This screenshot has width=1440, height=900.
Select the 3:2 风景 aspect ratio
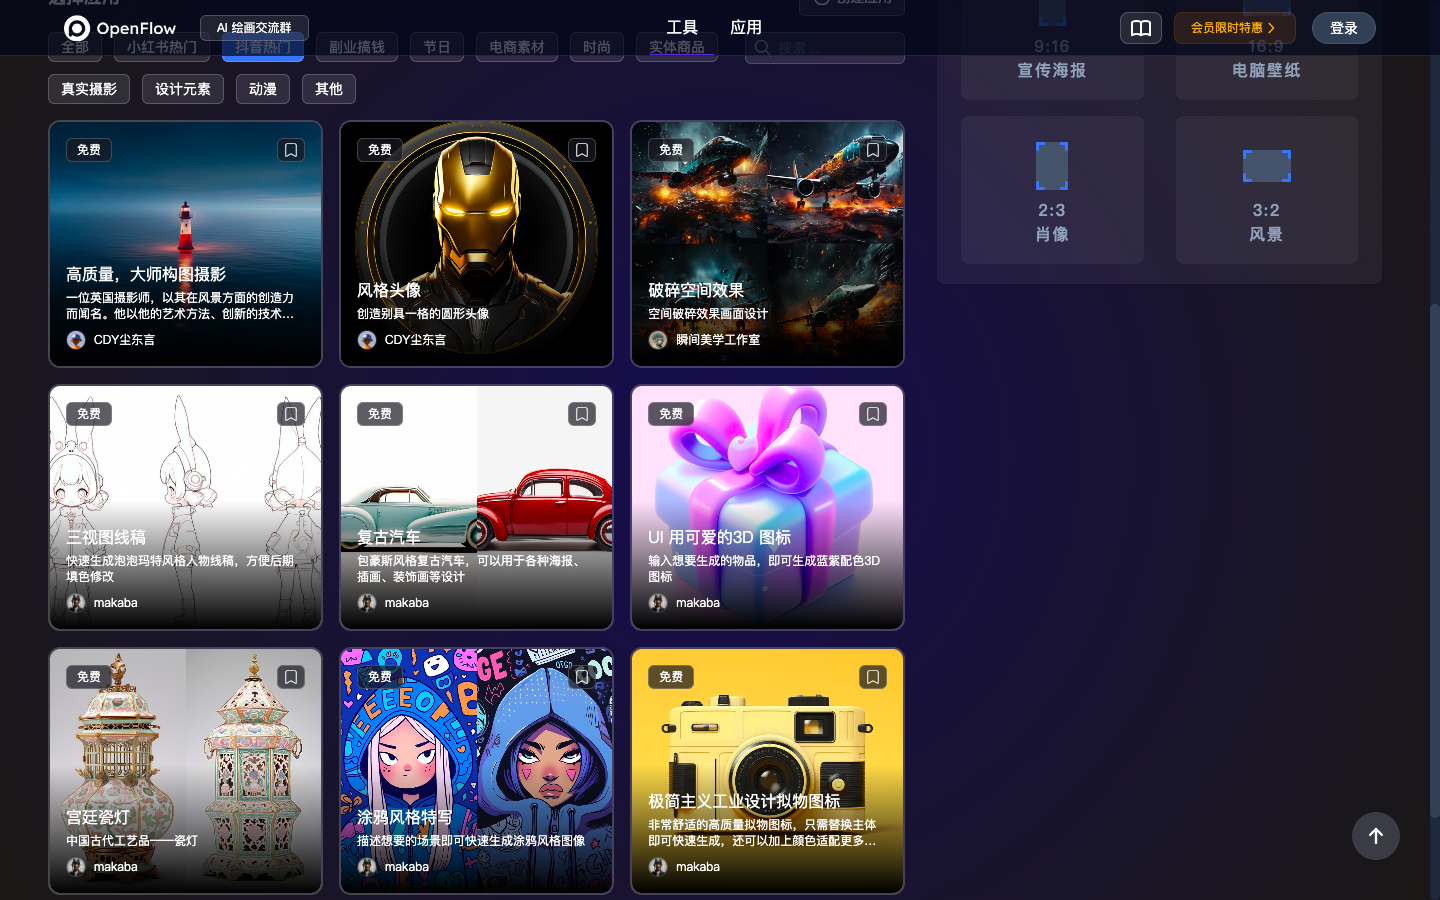[x=1266, y=190]
